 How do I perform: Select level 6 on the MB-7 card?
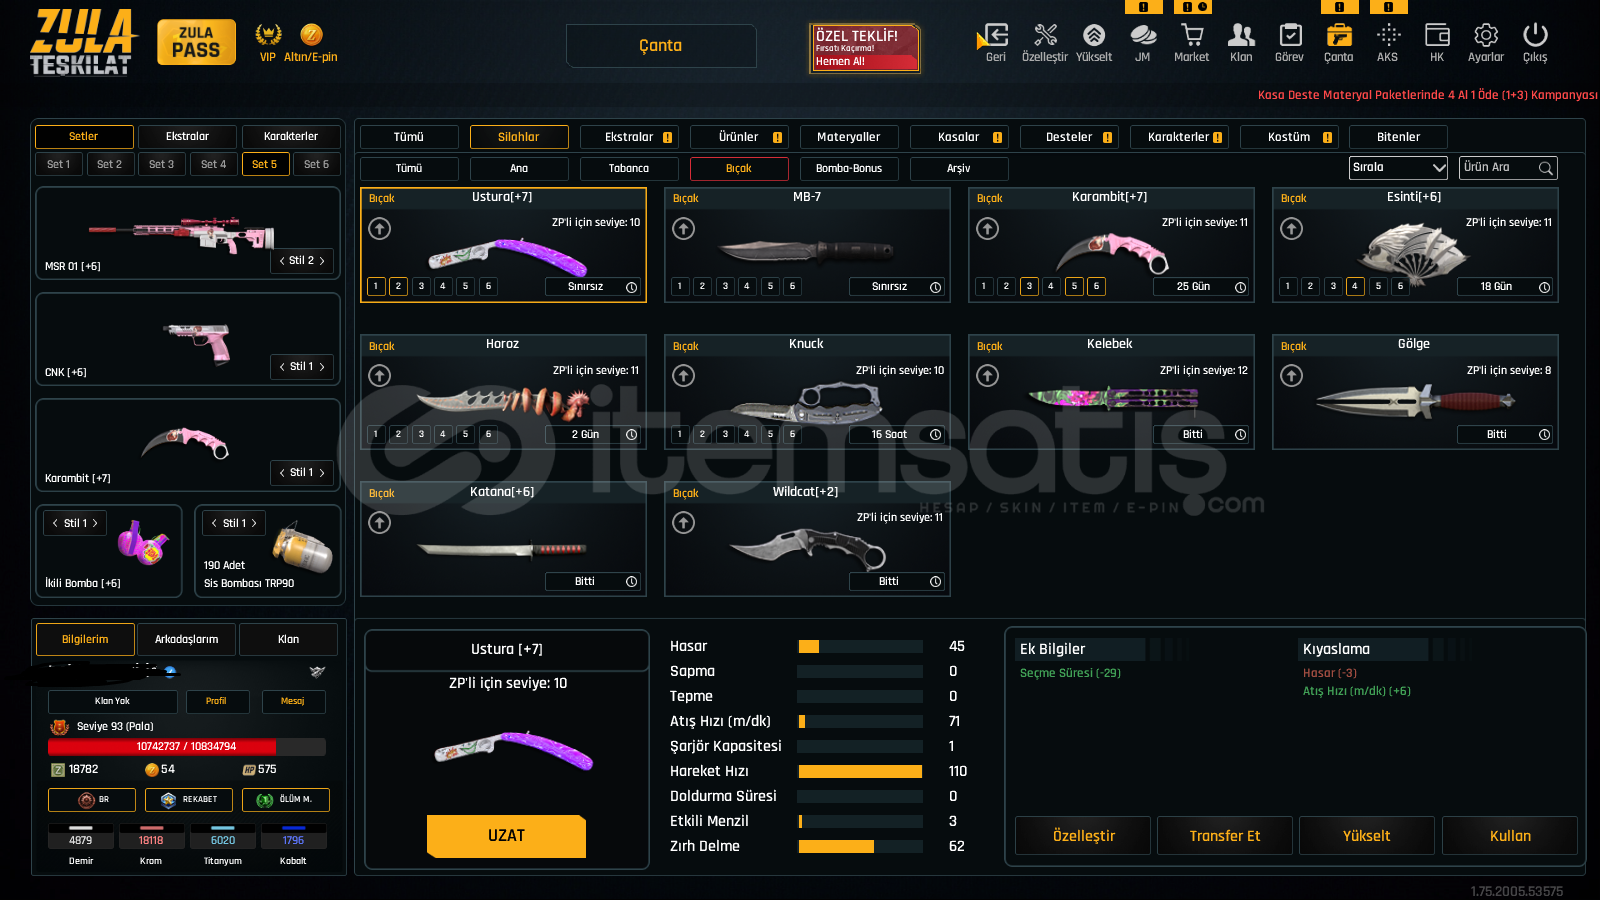click(x=792, y=287)
